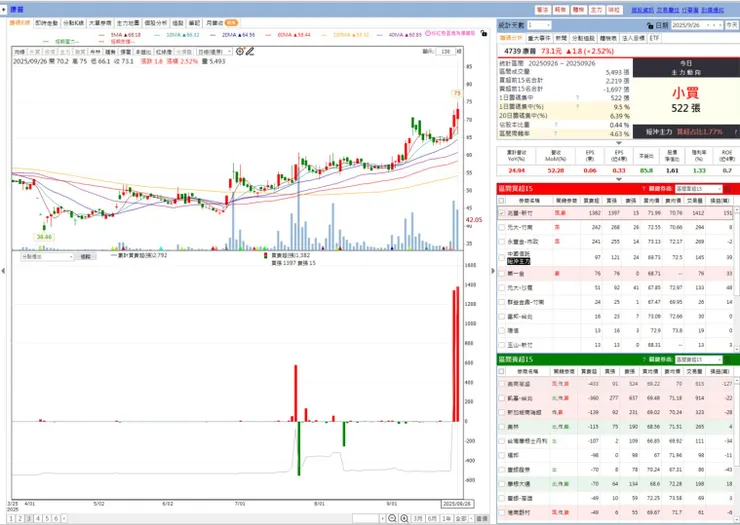Click the plus icon at window top-left
This screenshot has width=740, height=525.
[3, 9]
